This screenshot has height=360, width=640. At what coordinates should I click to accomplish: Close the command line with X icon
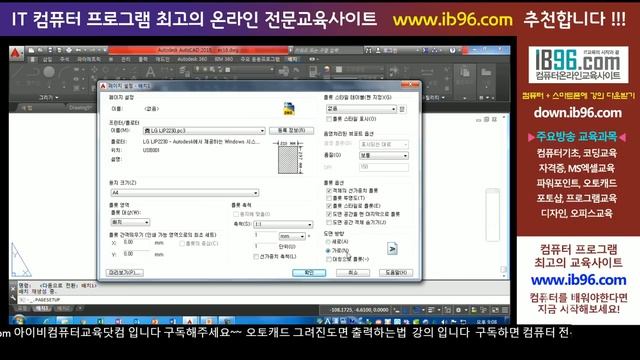pos(13,289)
